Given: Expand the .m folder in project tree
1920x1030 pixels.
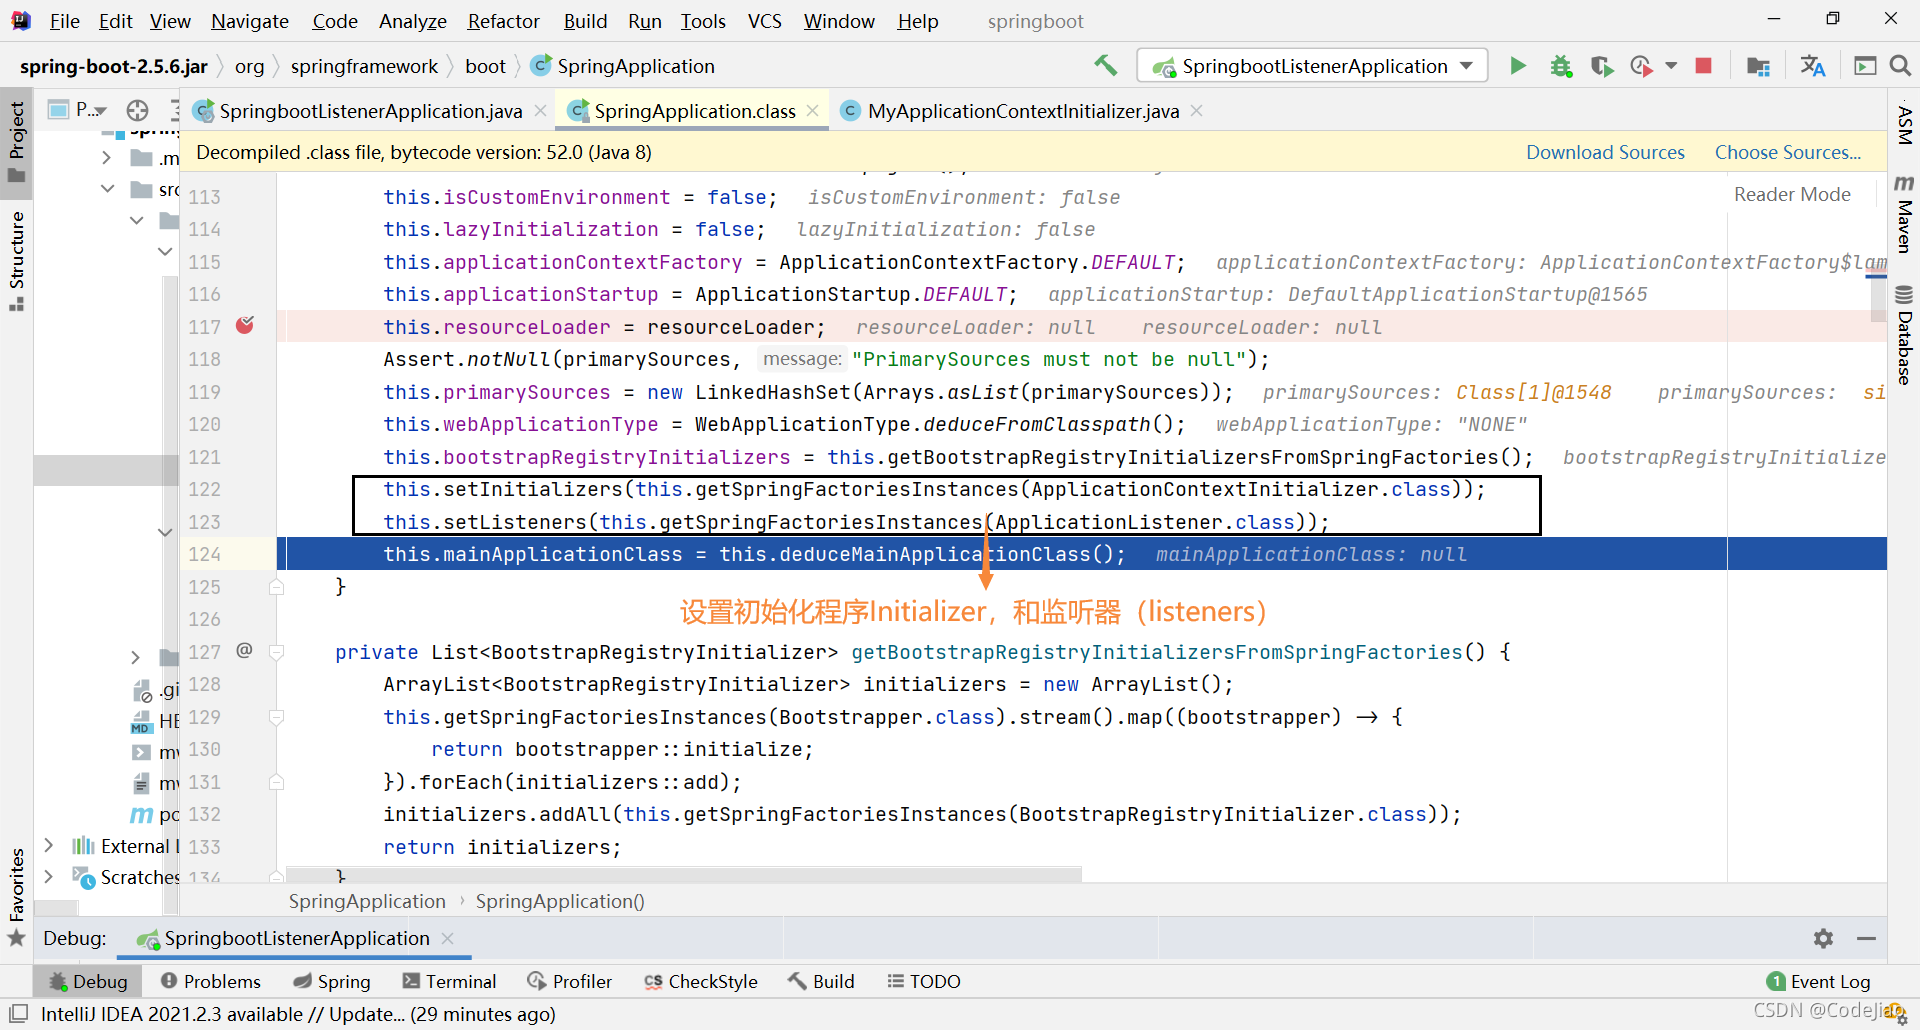Looking at the screenshot, I should coord(107,158).
